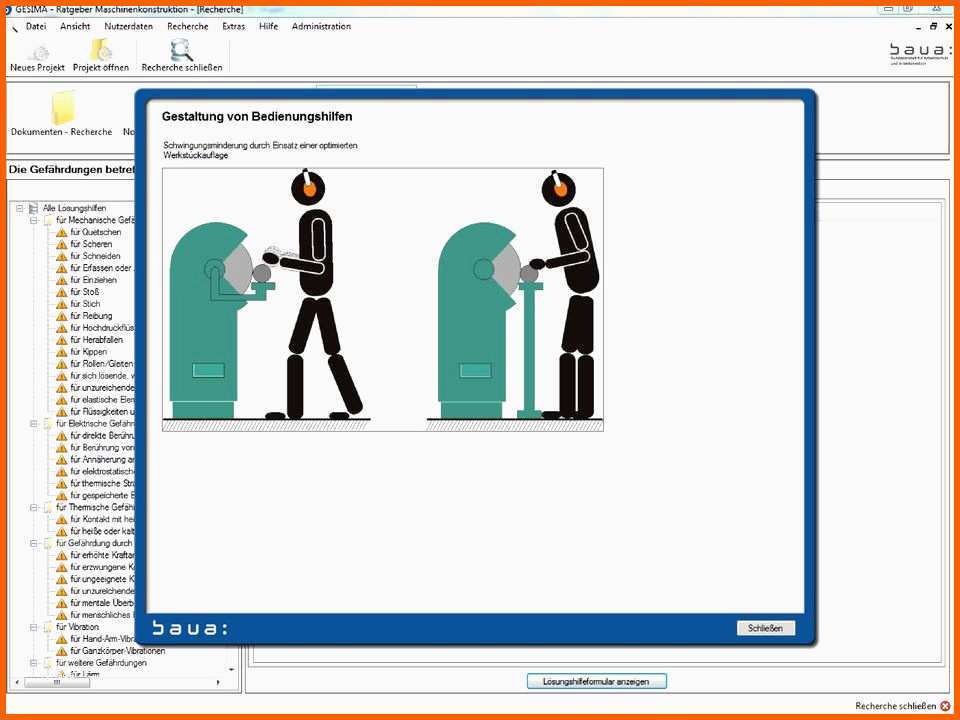Click the warning icon beside für Stoß
This screenshot has height=720, width=960.
tap(62, 293)
